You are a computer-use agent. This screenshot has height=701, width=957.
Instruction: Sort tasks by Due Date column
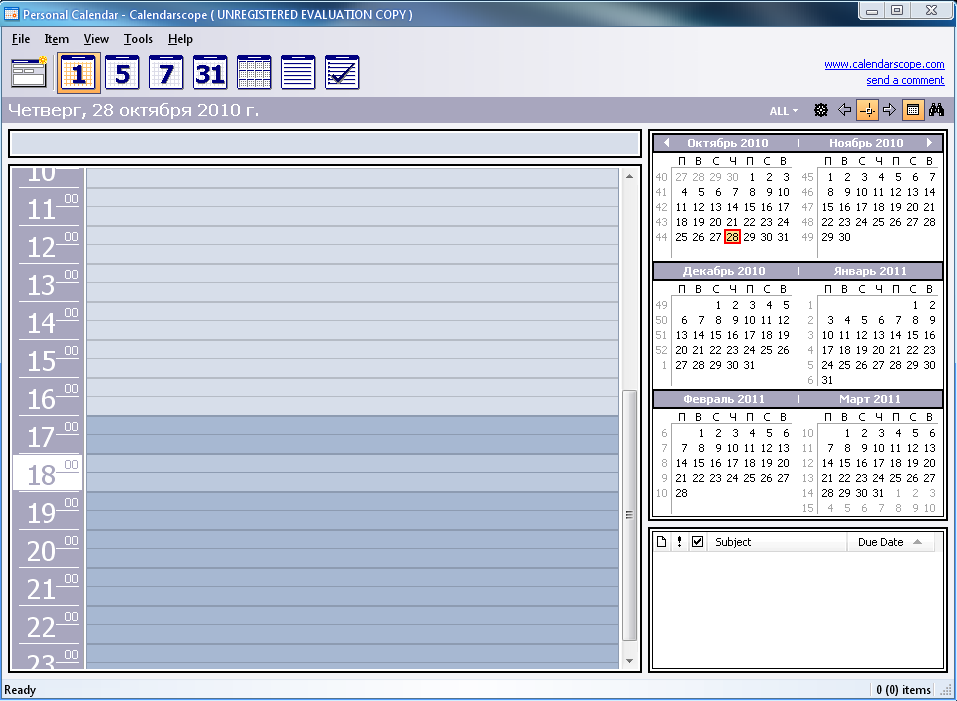point(890,542)
